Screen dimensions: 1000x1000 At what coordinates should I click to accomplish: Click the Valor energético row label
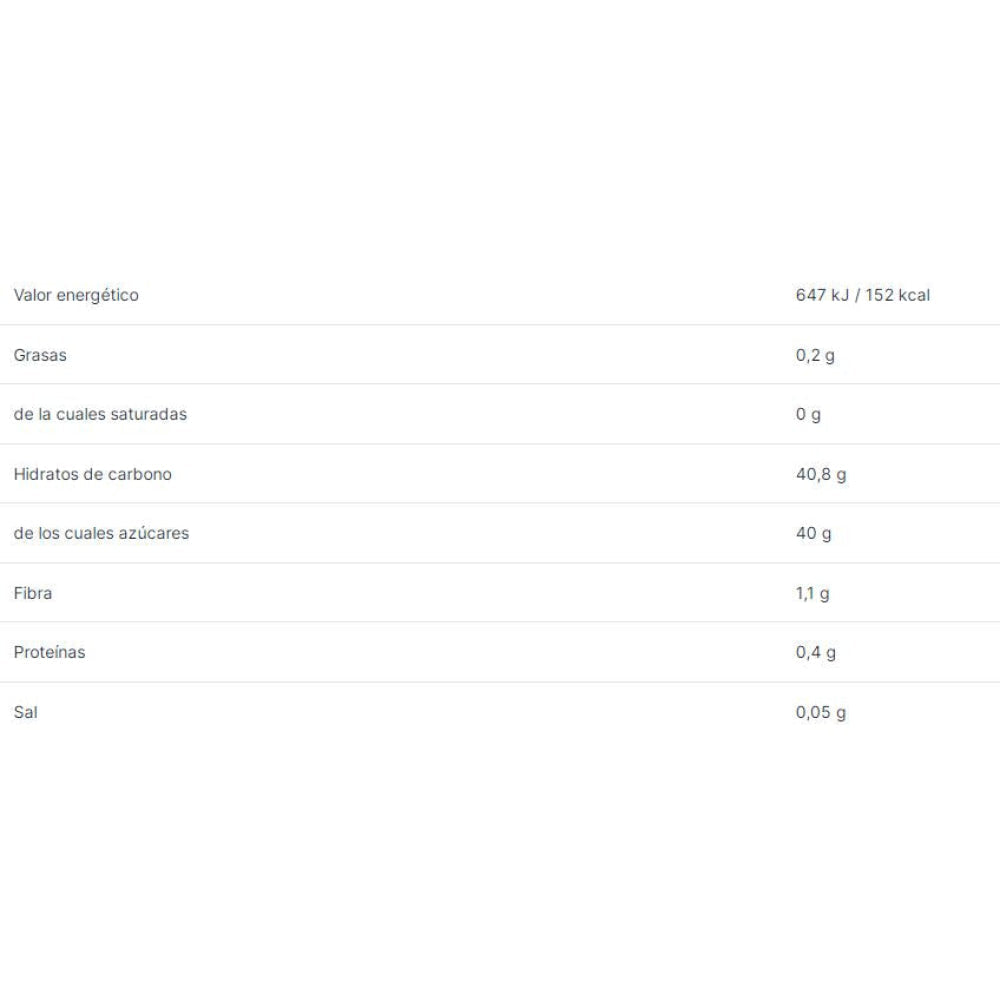click(x=76, y=295)
